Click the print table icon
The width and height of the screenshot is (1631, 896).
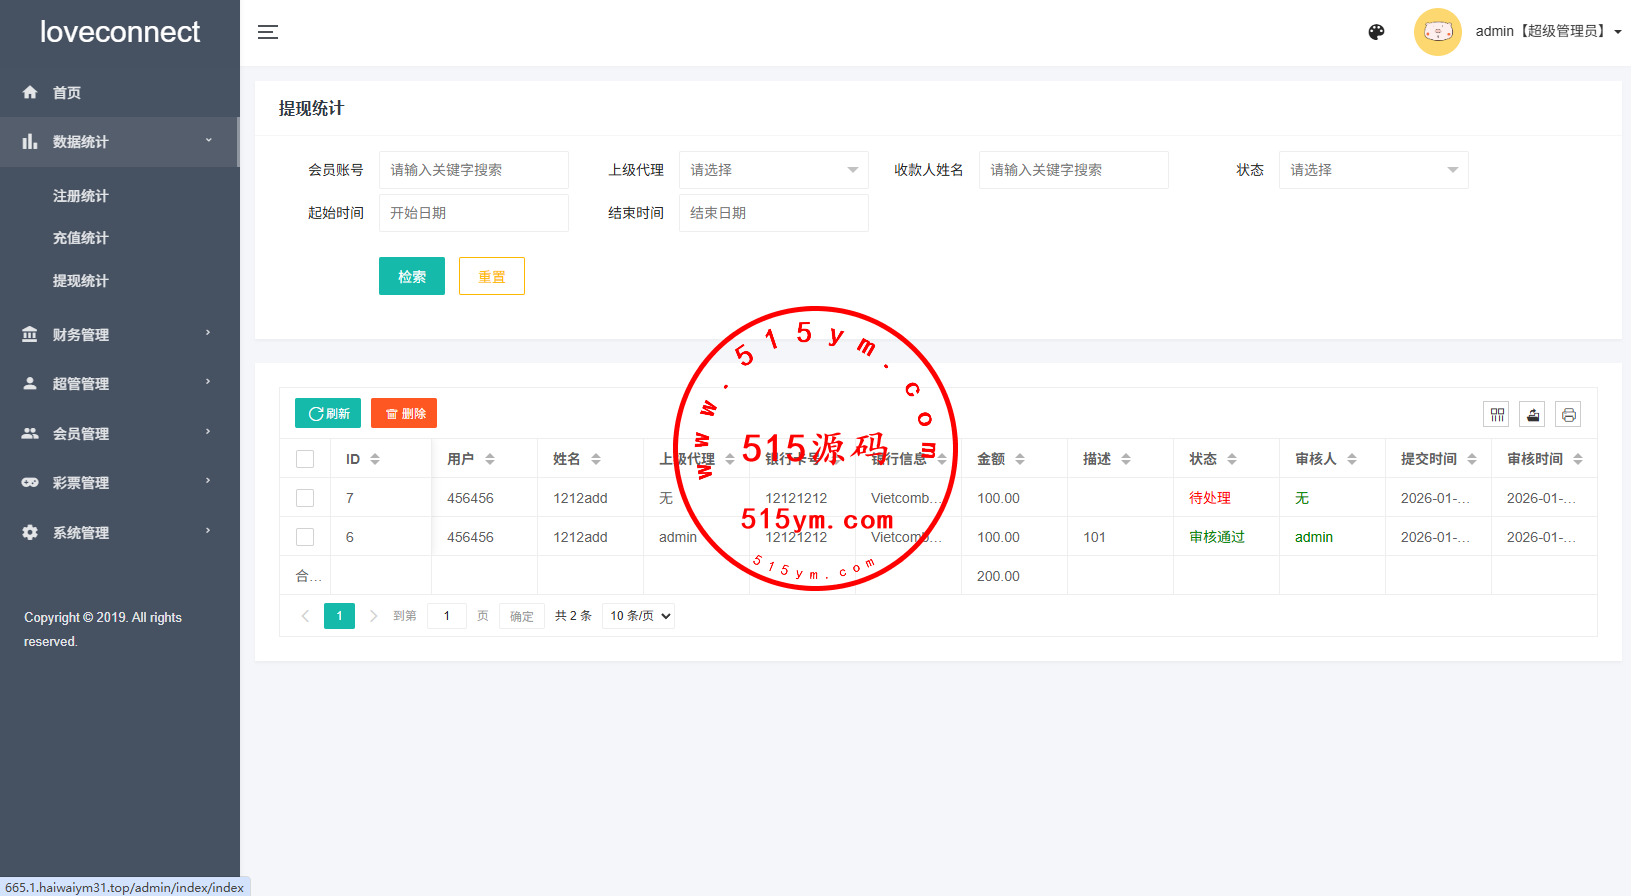point(1568,414)
